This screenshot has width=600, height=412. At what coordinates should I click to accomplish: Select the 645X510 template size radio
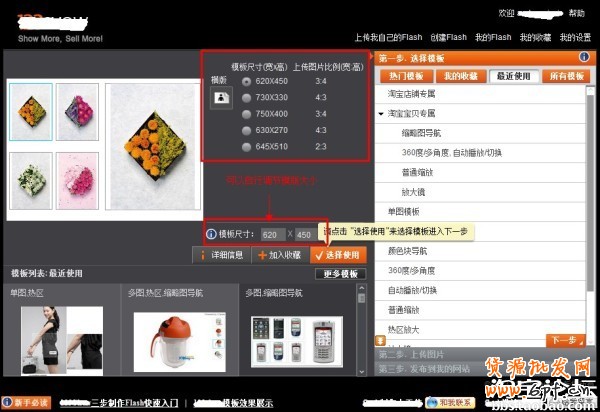246,147
